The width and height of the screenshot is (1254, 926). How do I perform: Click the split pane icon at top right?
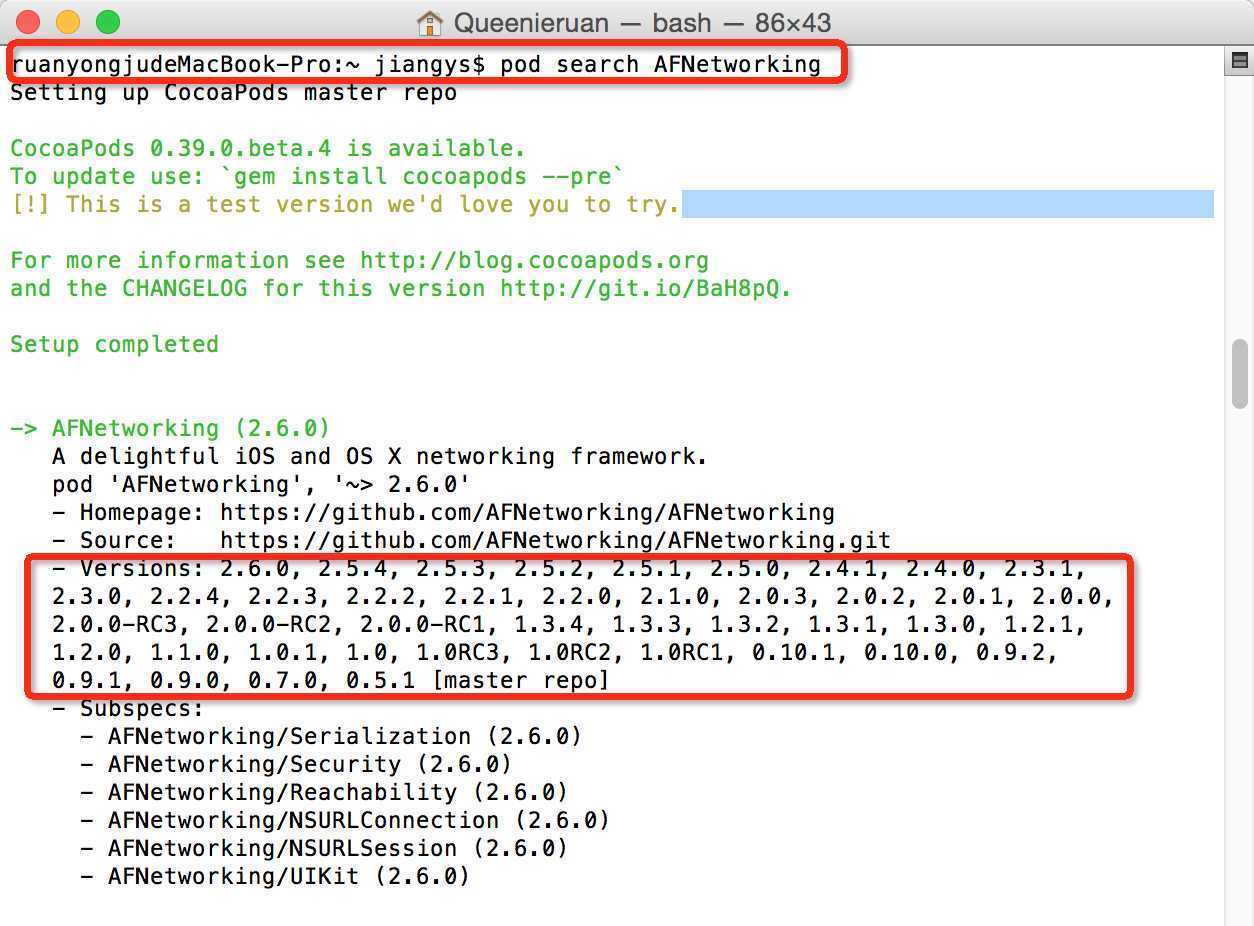pos(1239,62)
